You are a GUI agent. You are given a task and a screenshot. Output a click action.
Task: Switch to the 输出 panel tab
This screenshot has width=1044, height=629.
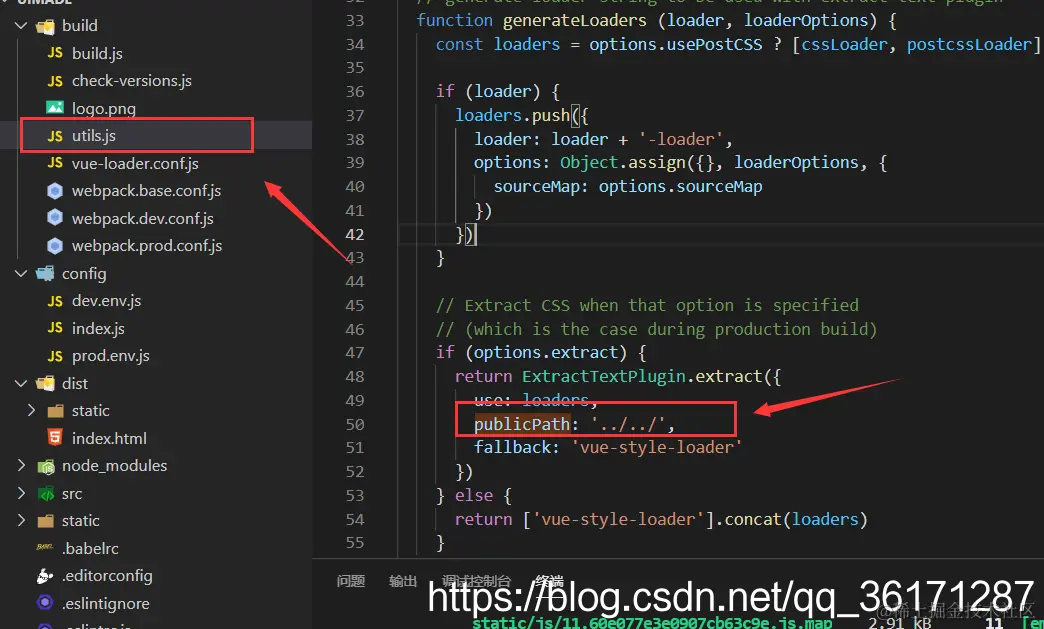403,581
